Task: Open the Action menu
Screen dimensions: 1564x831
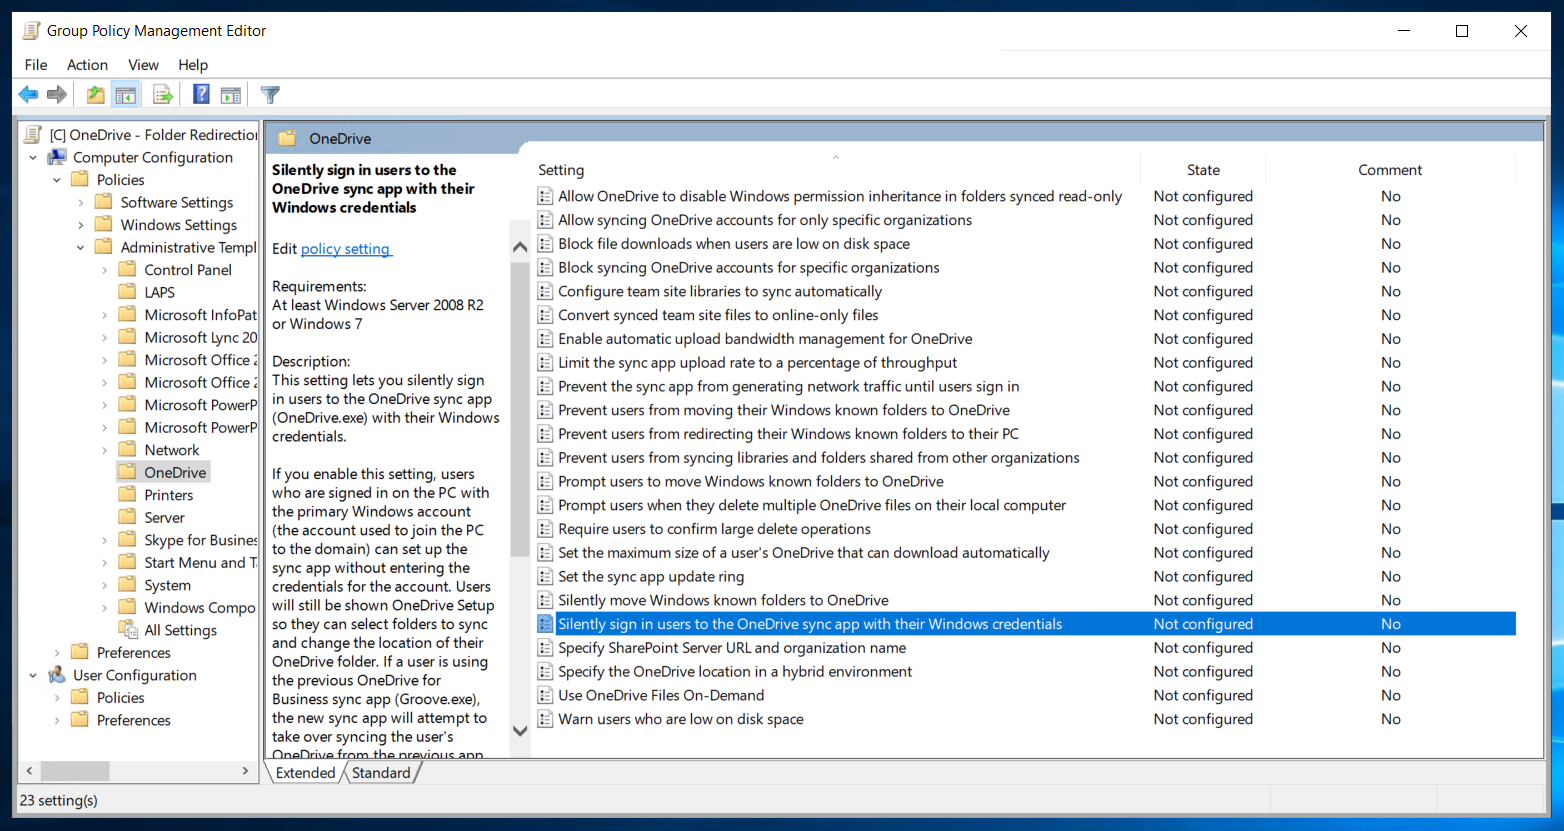Action: [x=87, y=65]
